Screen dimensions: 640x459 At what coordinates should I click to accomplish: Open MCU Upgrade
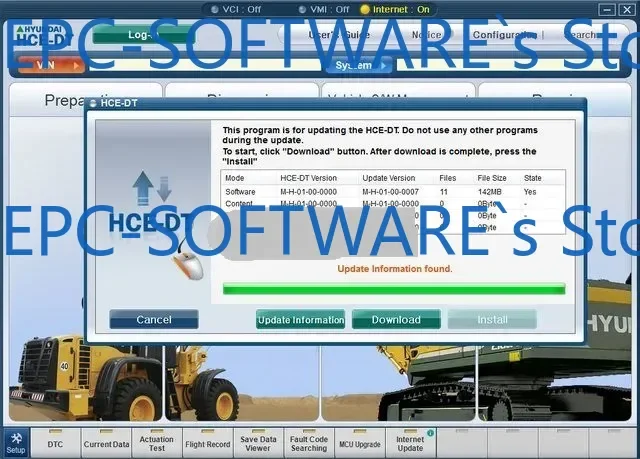click(360, 444)
